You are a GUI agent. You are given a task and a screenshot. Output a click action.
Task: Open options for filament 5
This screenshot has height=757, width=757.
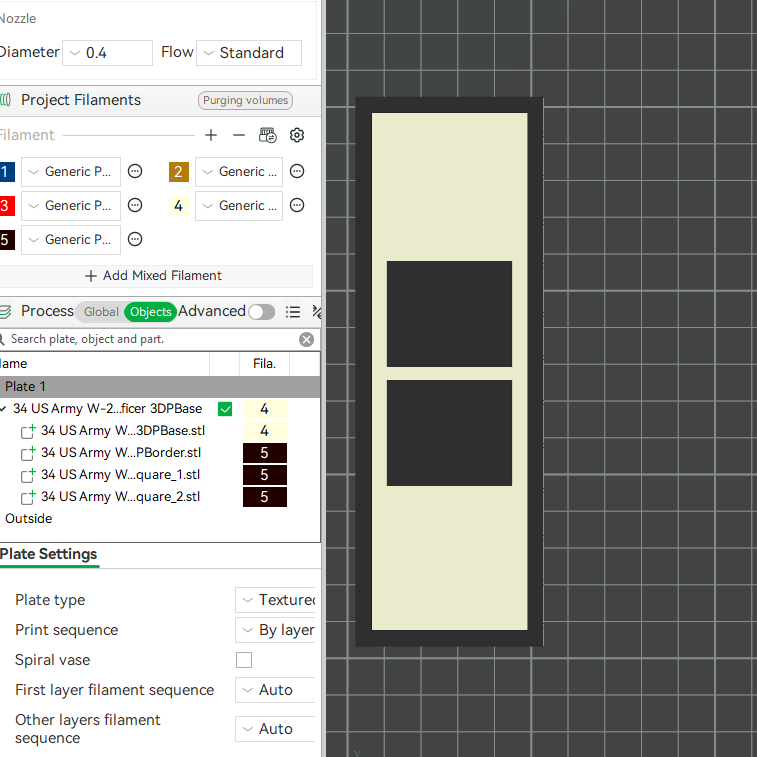[135, 239]
